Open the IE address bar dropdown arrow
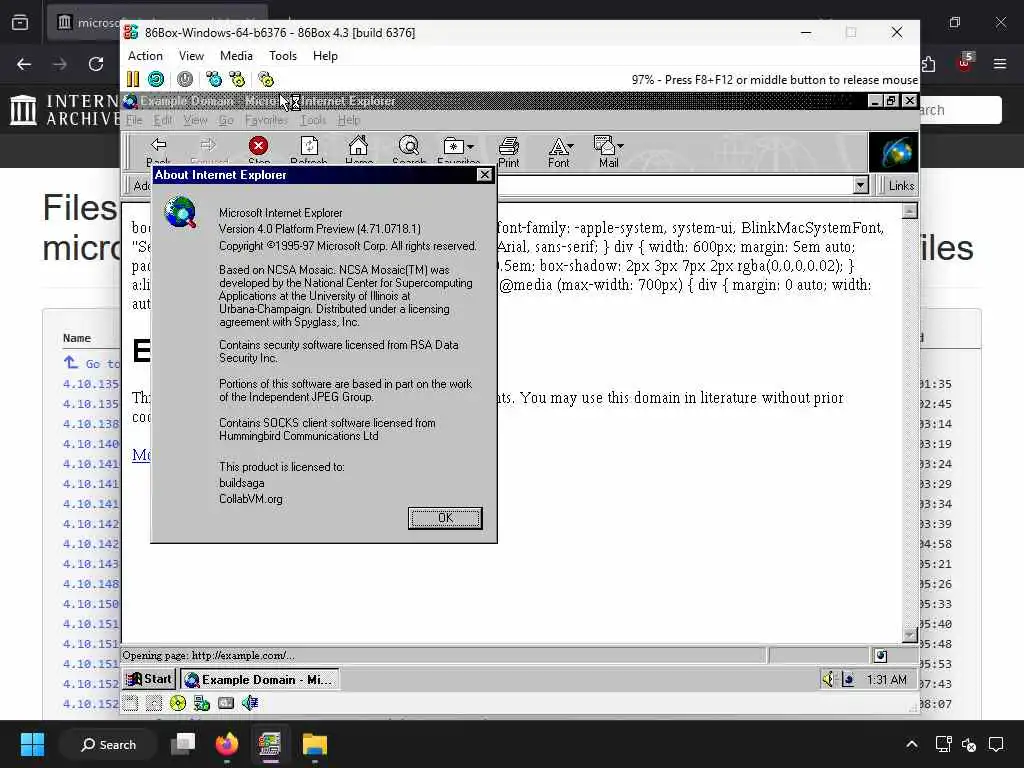Viewport: 1024px width, 768px height. coord(861,185)
